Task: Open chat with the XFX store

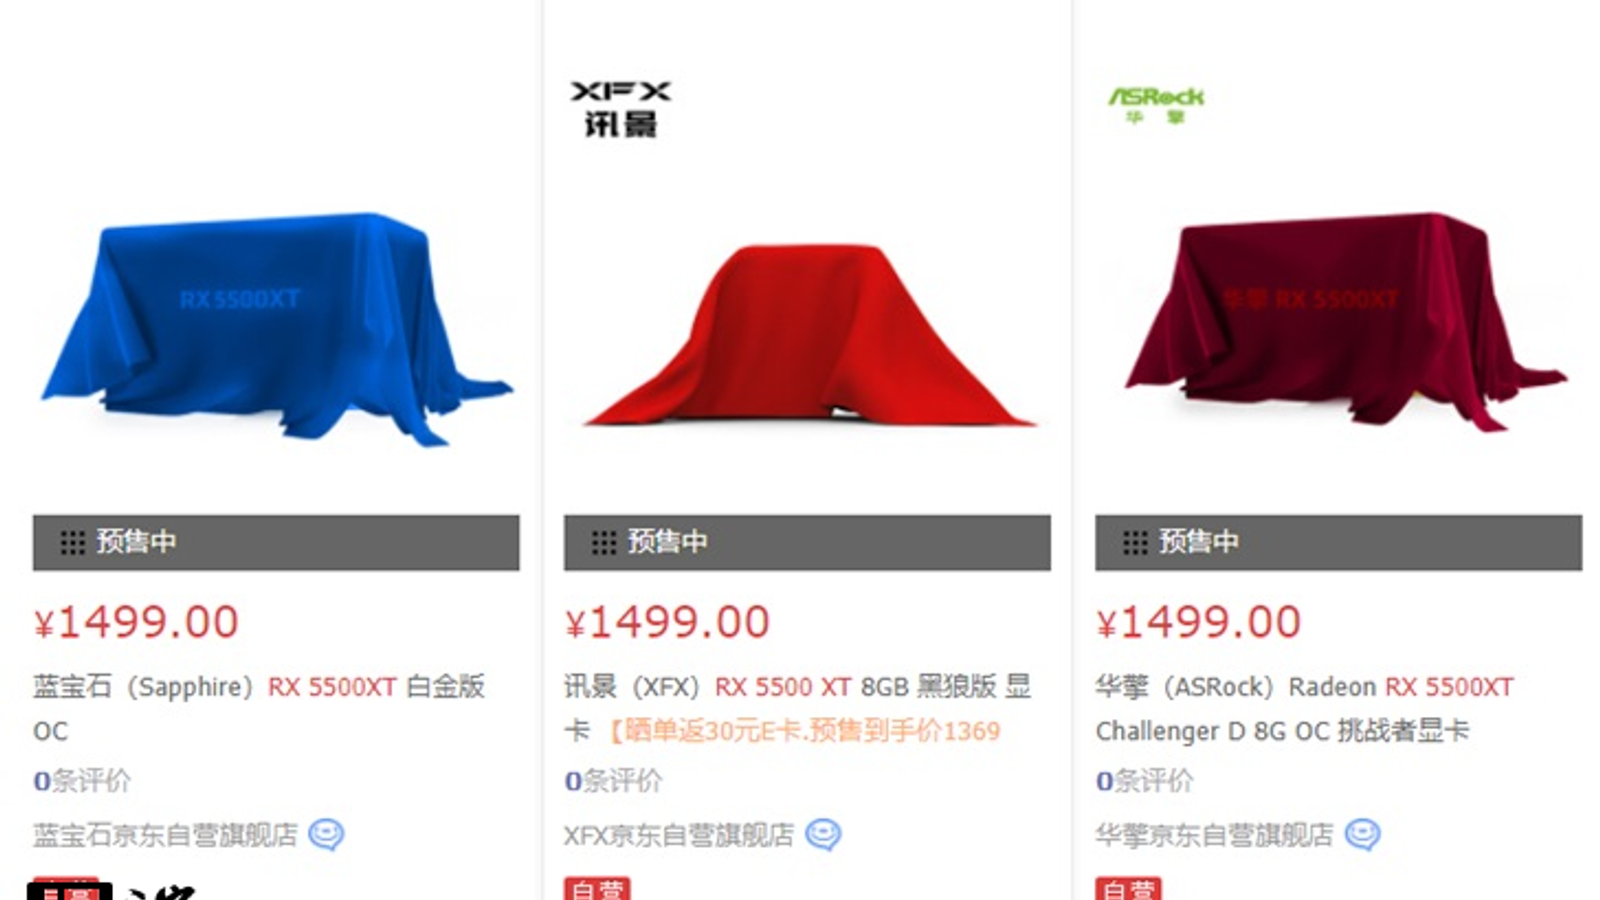Action: pyautogui.click(x=823, y=834)
